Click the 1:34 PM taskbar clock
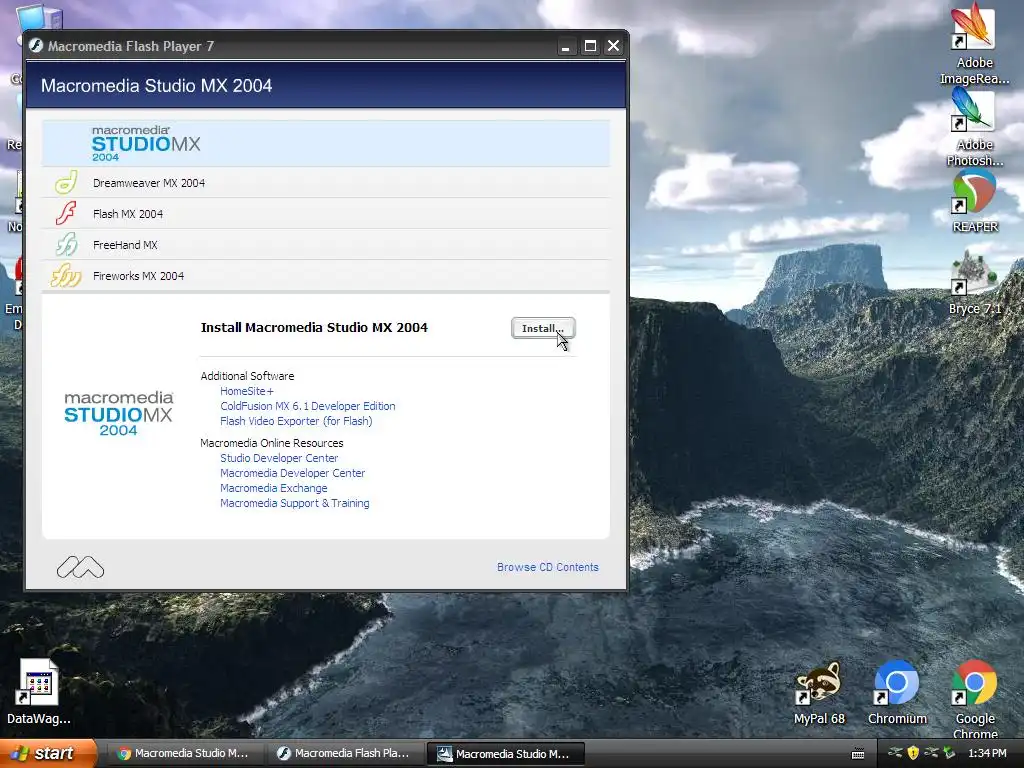The height and width of the screenshot is (768, 1024). point(987,754)
